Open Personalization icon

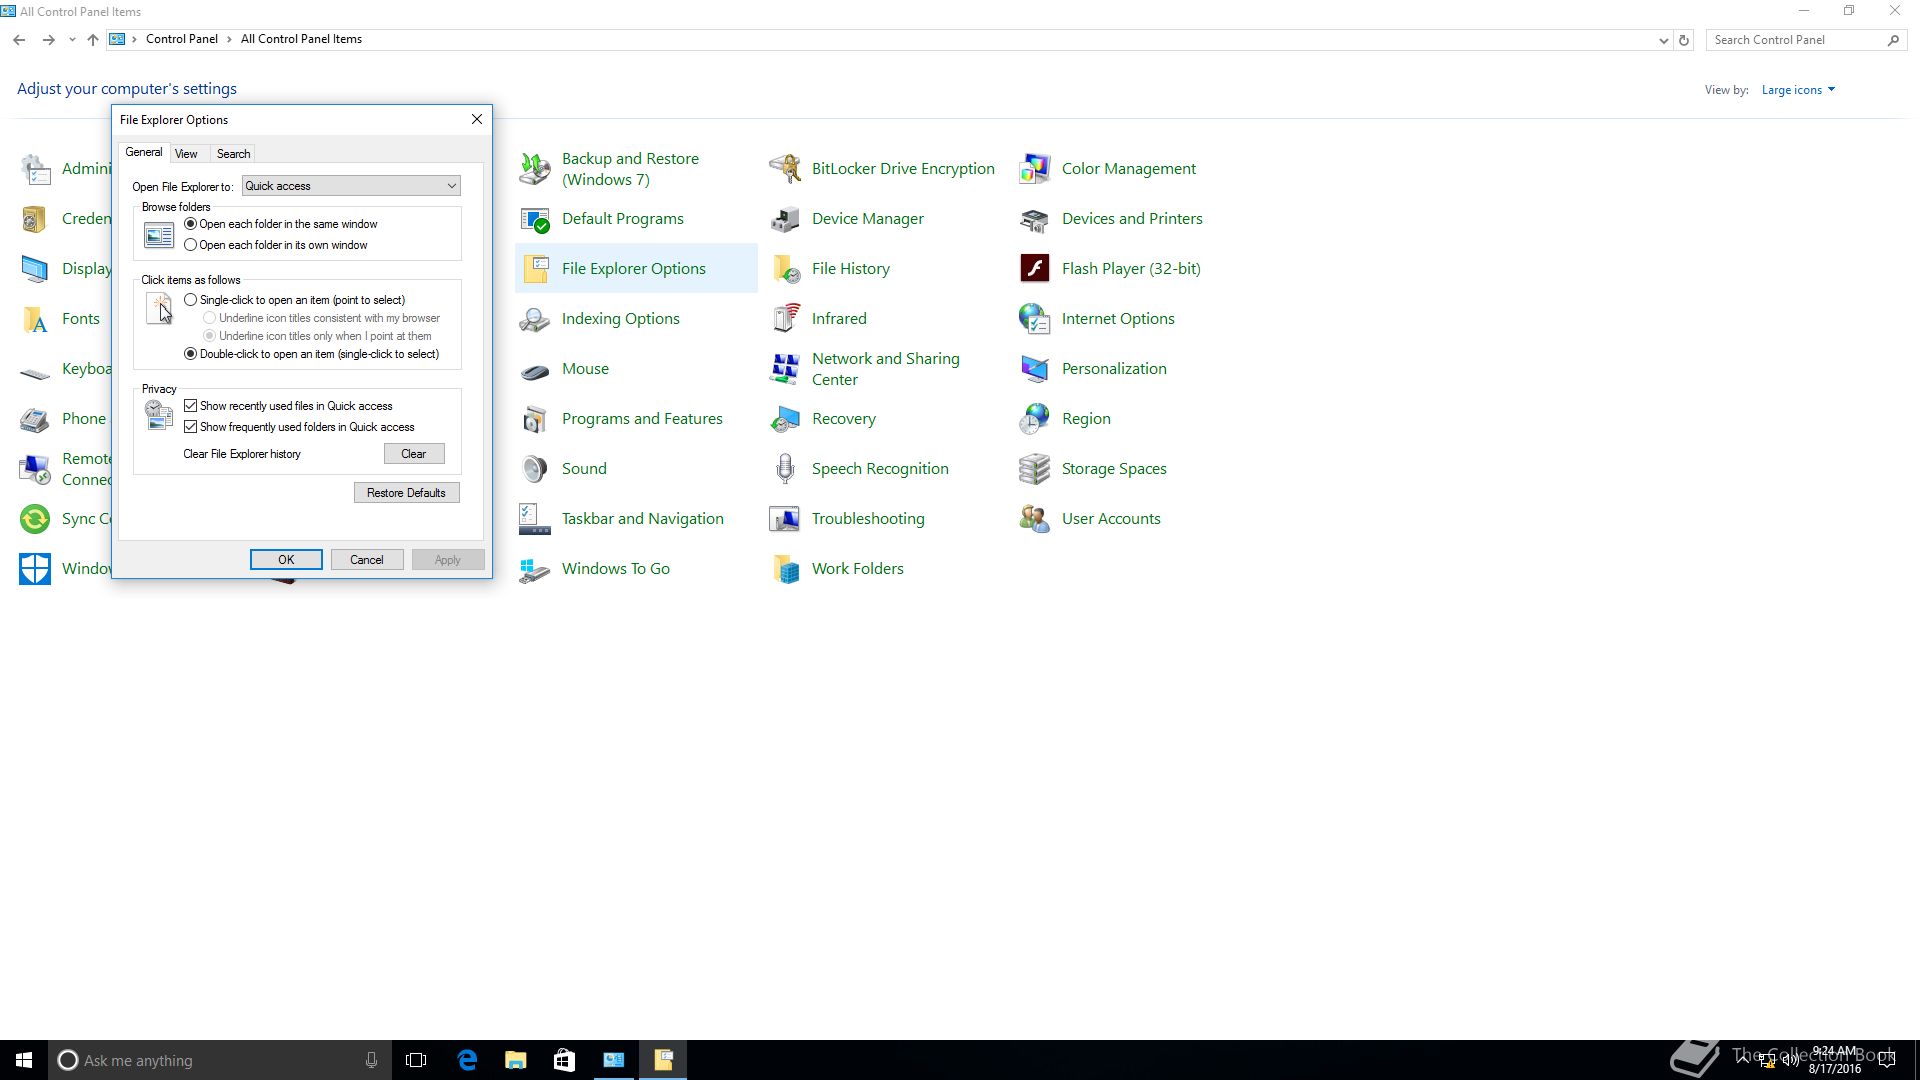[1035, 369]
